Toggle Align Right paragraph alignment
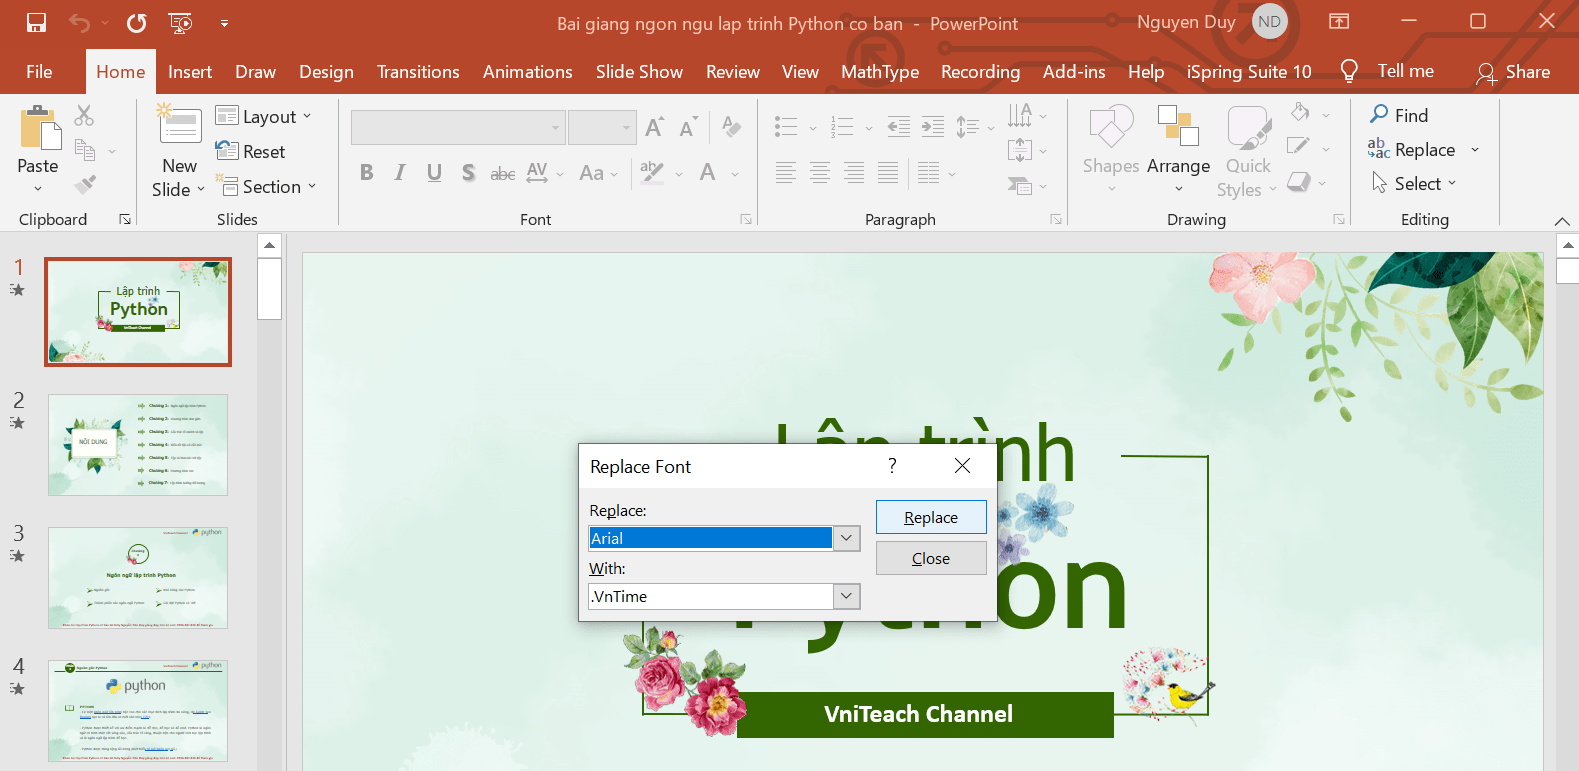1579x771 pixels. (x=854, y=173)
